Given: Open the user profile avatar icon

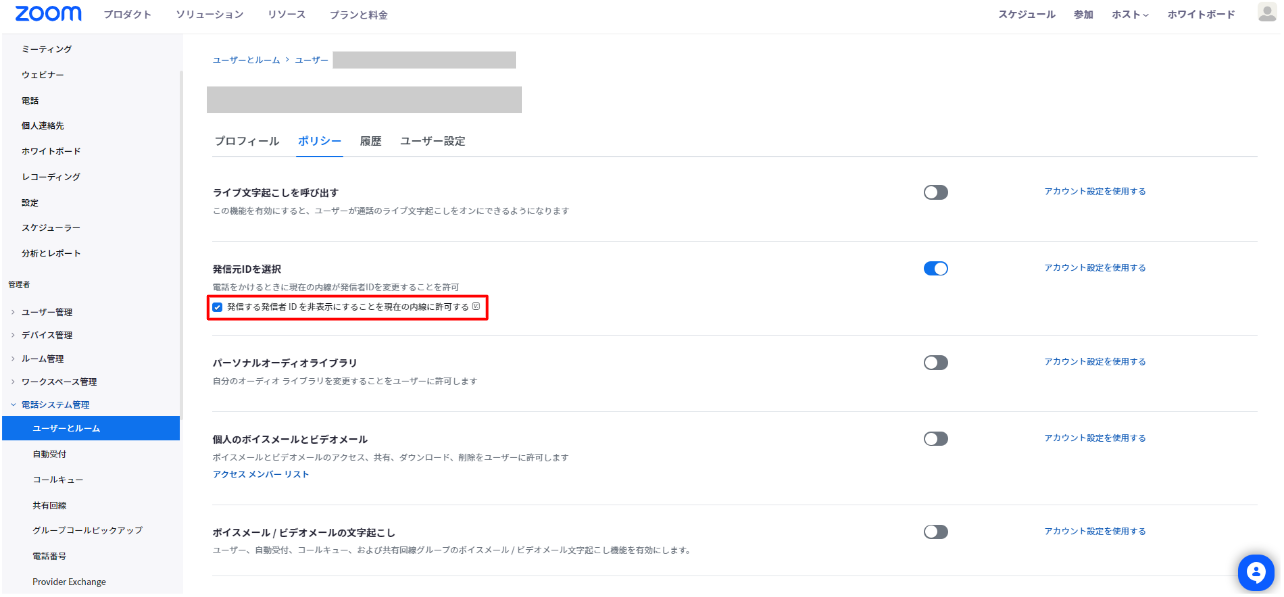Looking at the screenshot, I should [1267, 13].
